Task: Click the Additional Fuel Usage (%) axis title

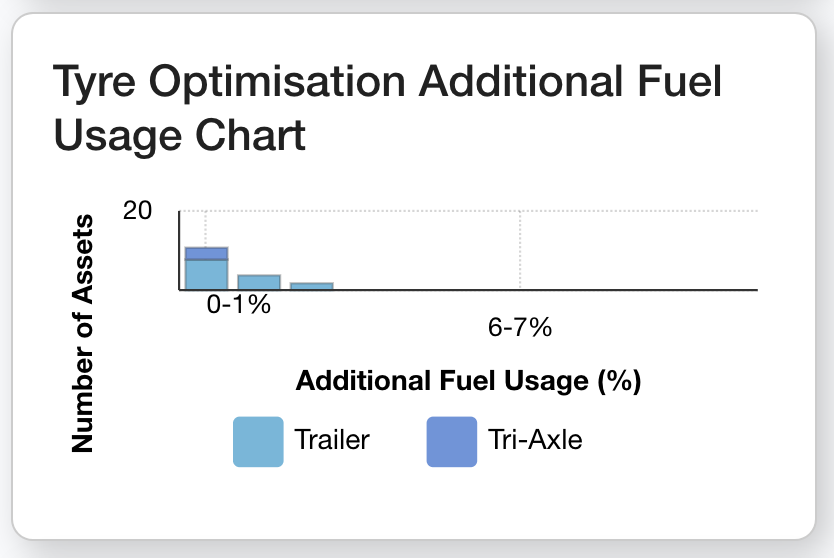Action: [x=468, y=381]
